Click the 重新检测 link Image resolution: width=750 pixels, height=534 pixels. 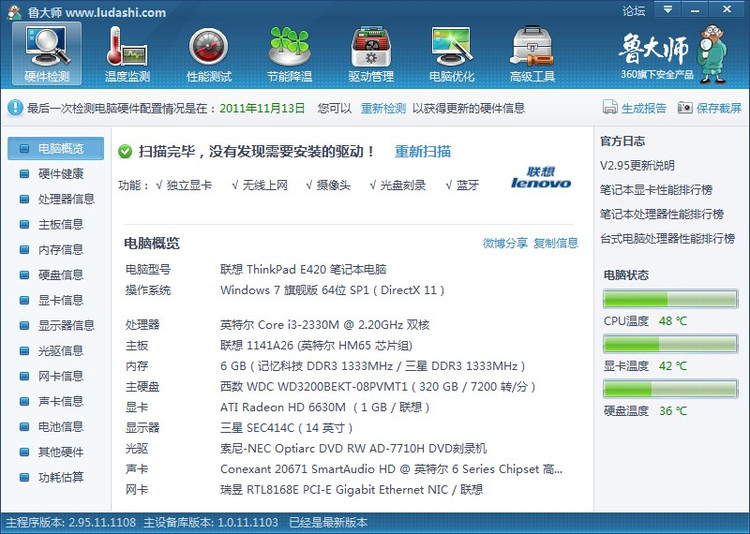(x=383, y=108)
